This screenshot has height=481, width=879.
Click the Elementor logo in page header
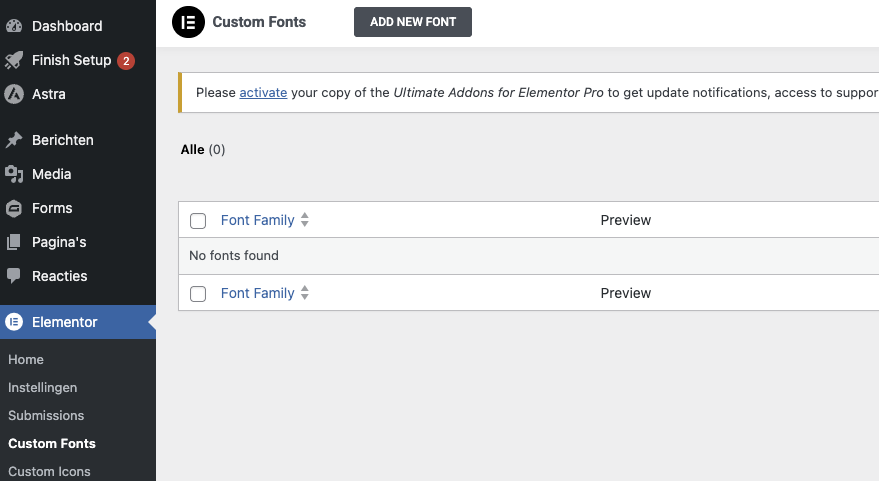click(x=188, y=22)
